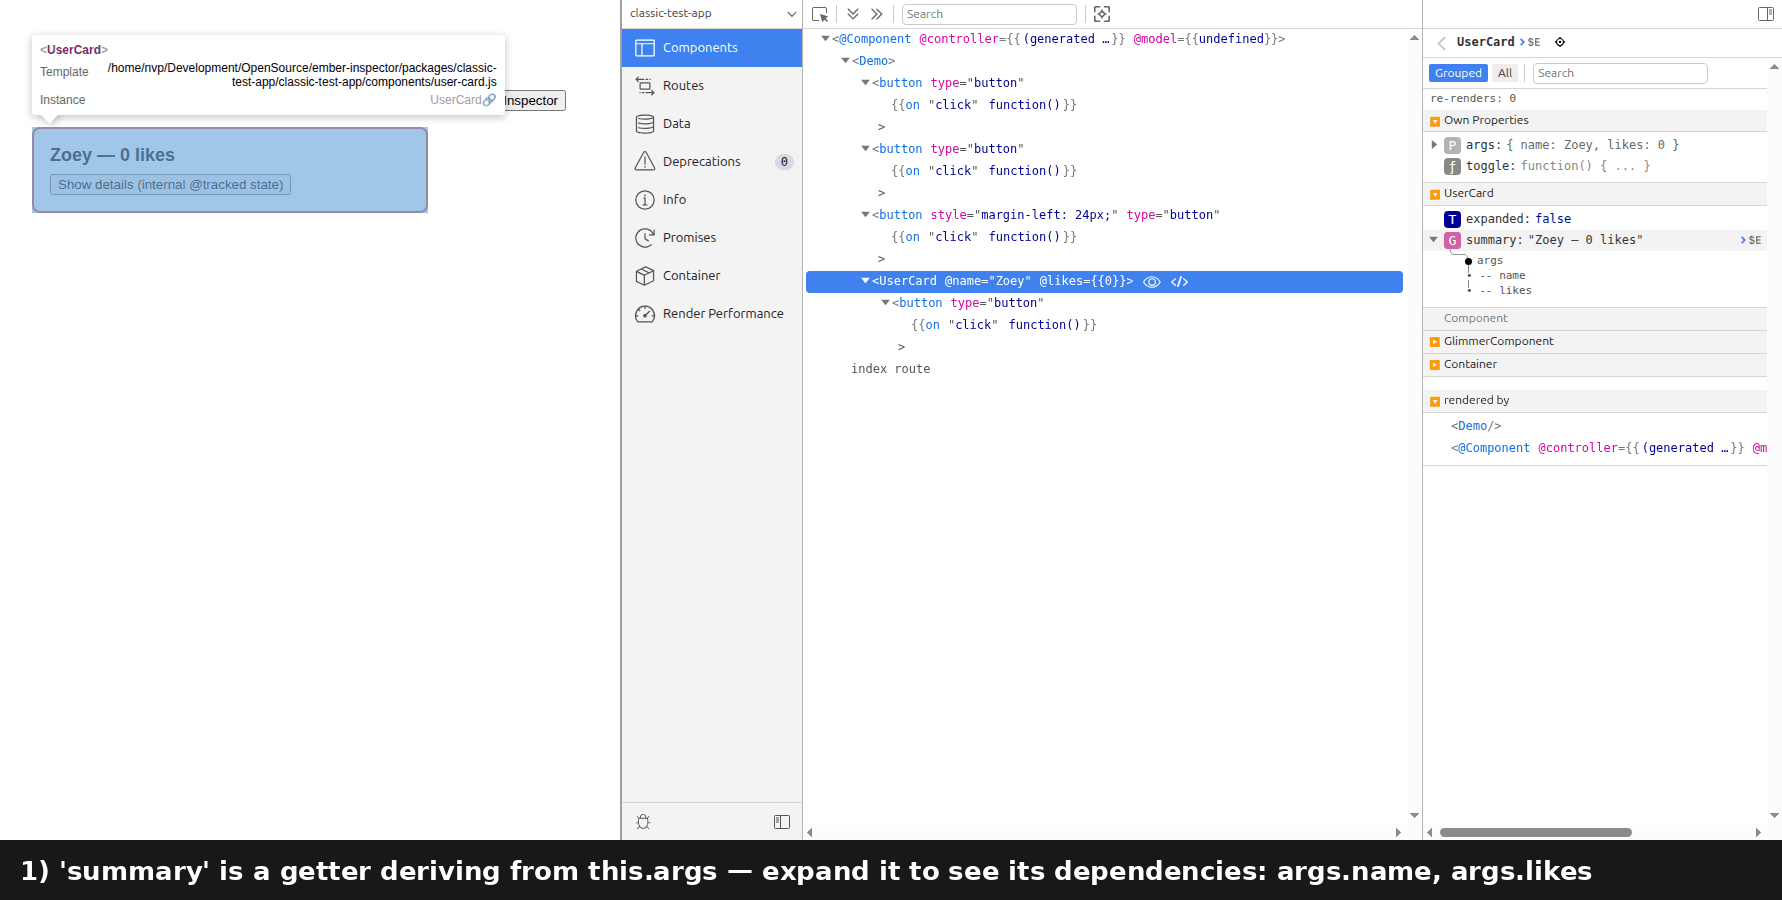This screenshot has height=900, width=1782.
Task: Open the Routes panel
Action: (711, 86)
